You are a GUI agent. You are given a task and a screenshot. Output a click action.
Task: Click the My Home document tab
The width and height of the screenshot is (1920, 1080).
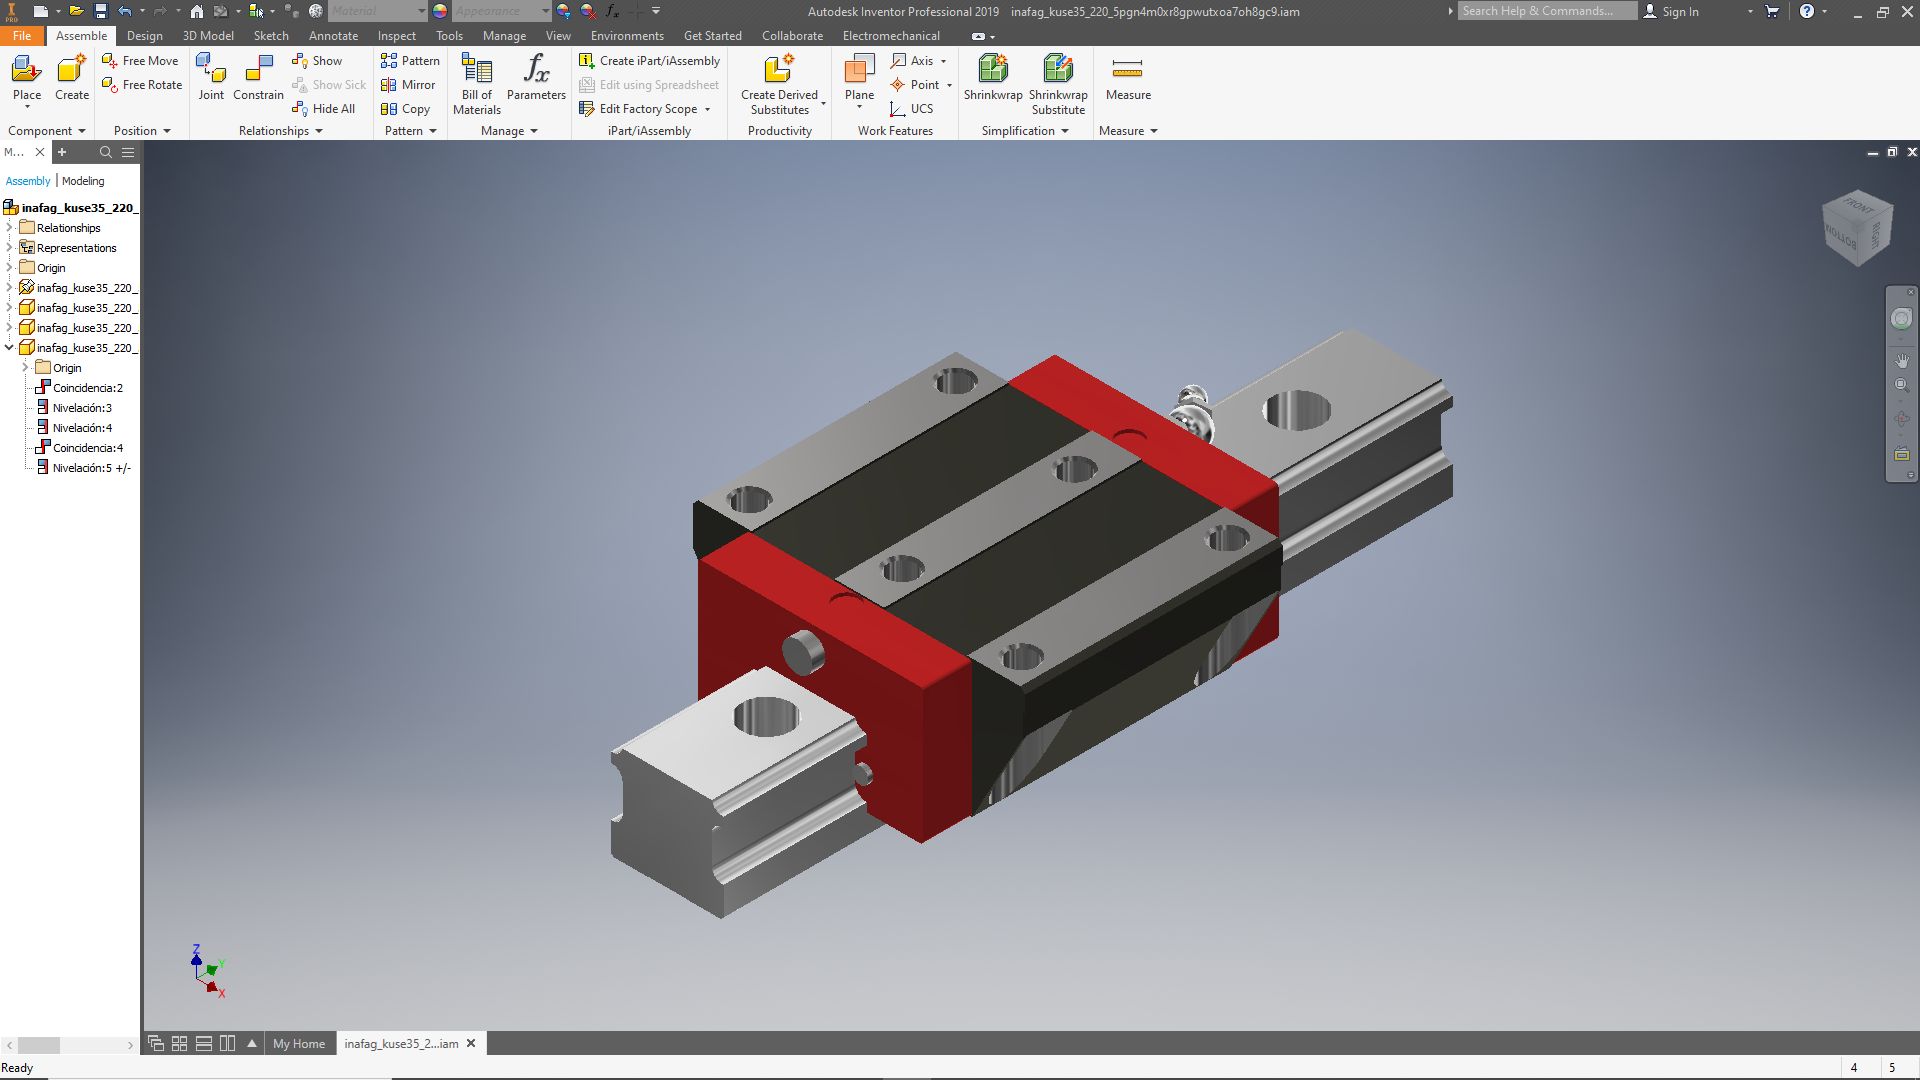298,1043
